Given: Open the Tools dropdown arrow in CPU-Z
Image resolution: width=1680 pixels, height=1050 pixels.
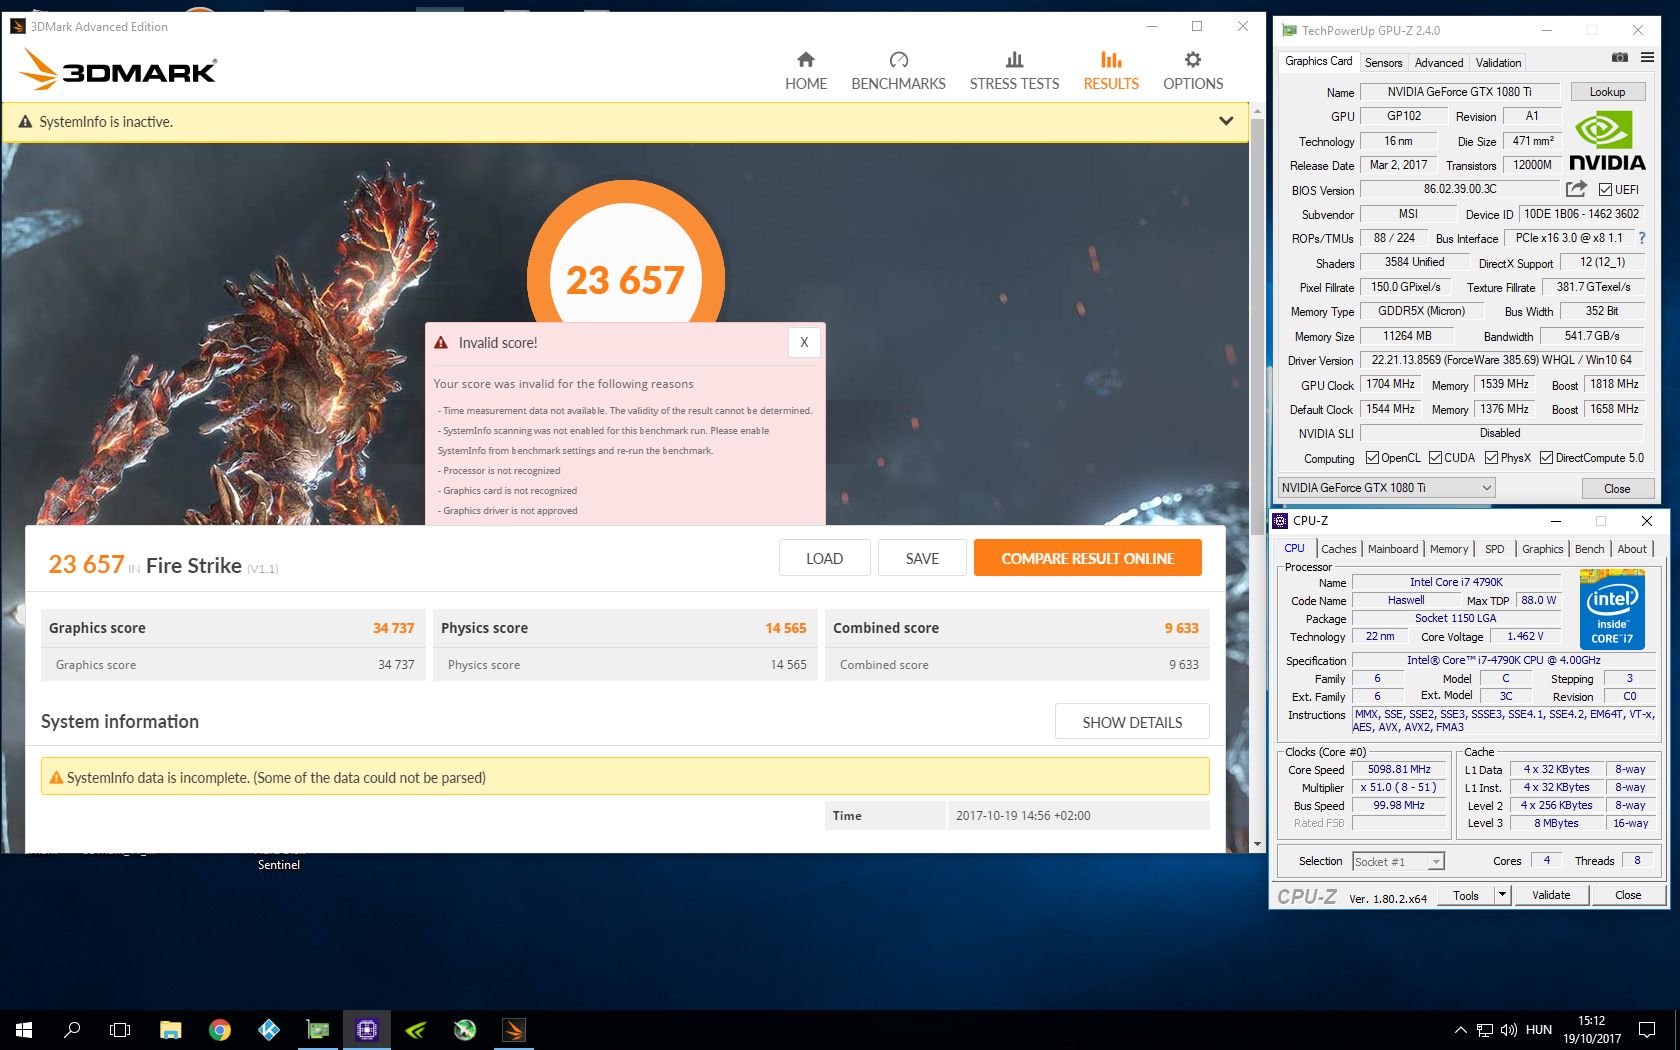Looking at the screenshot, I should pos(1502,895).
